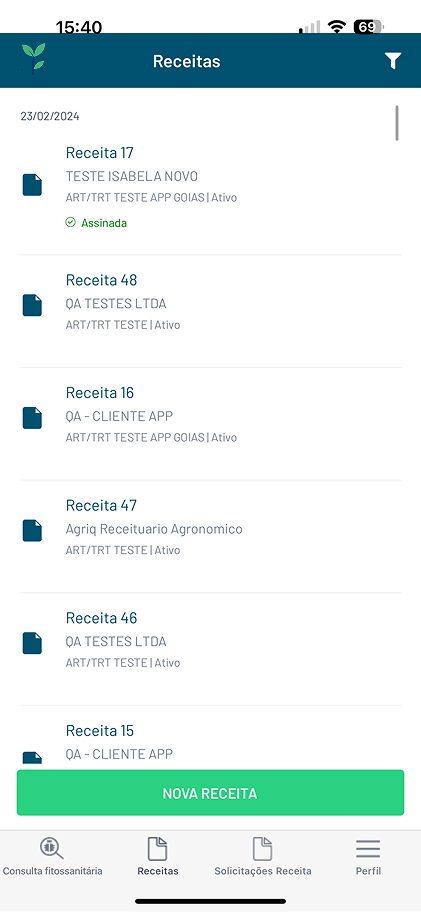Image resolution: width=421 pixels, height=916 pixels.
Task: Open the partially visible Receita 15 entry
Action: click(211, 738)
